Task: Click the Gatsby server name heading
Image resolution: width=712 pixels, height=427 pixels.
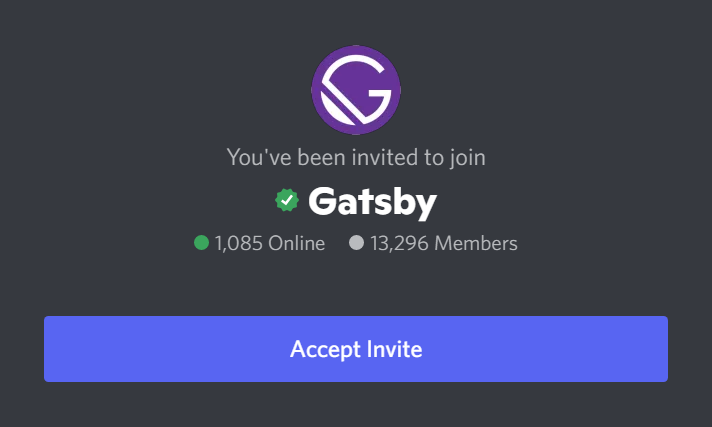Action: [372, 202]
